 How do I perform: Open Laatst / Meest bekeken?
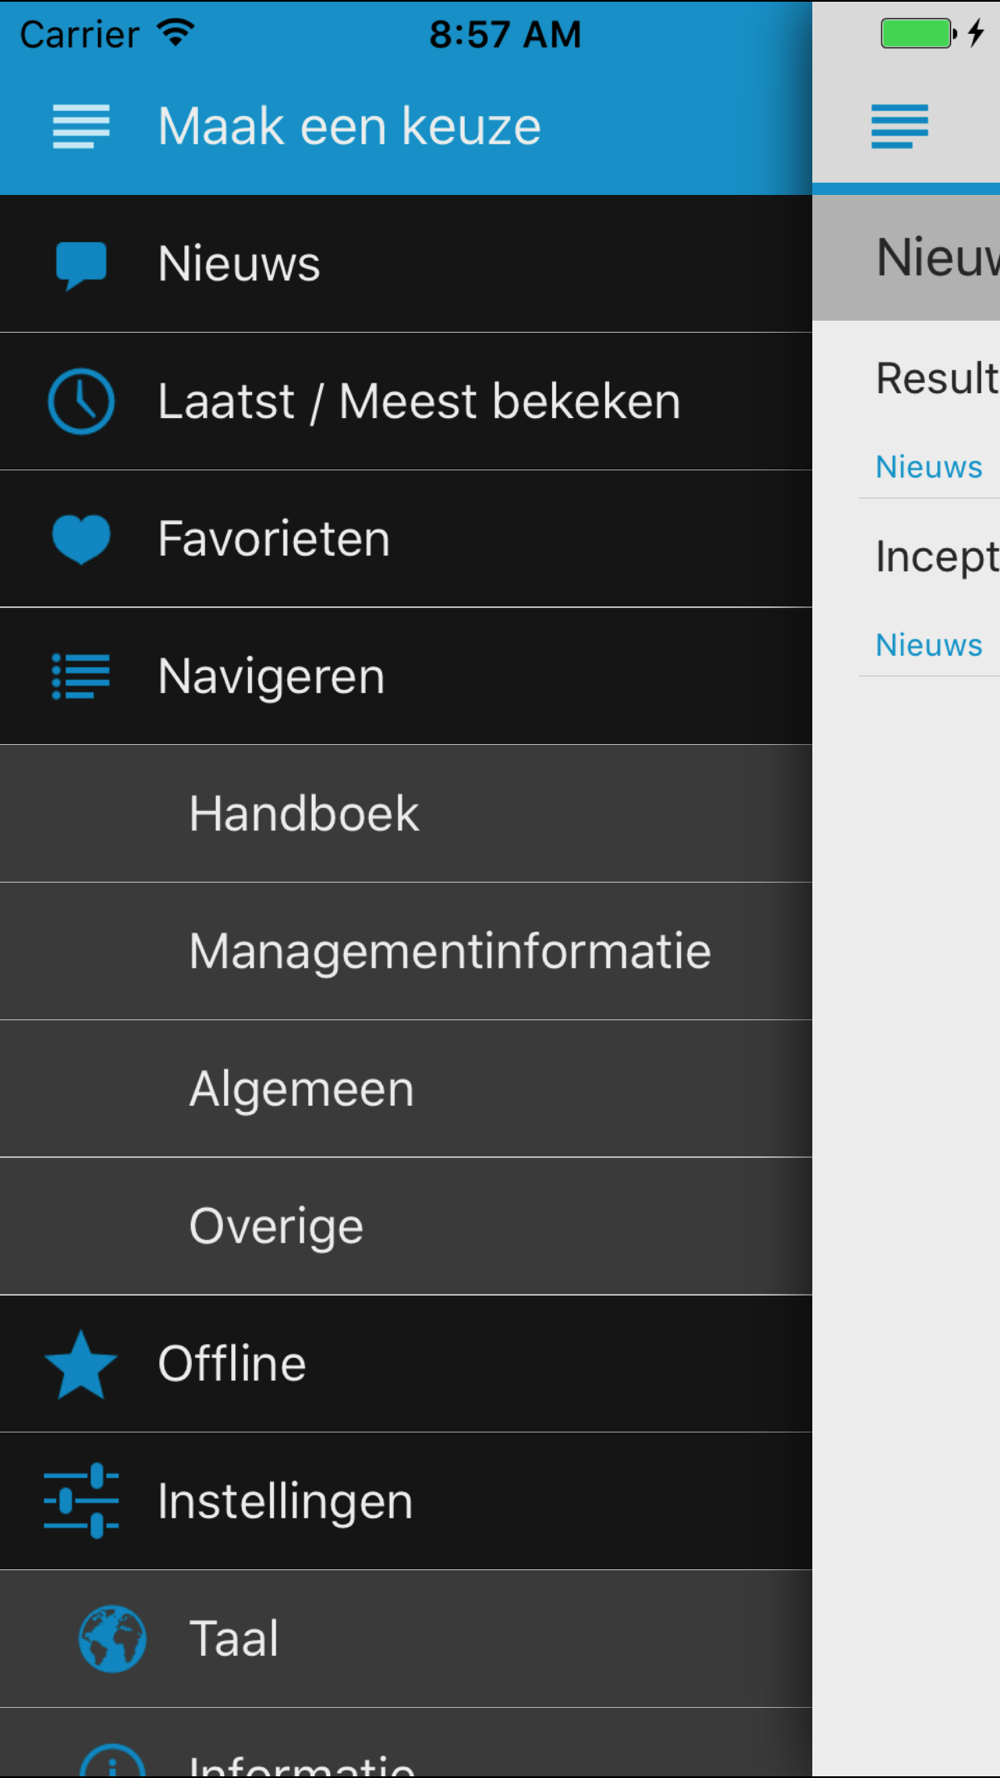click(x=406, y=402)
